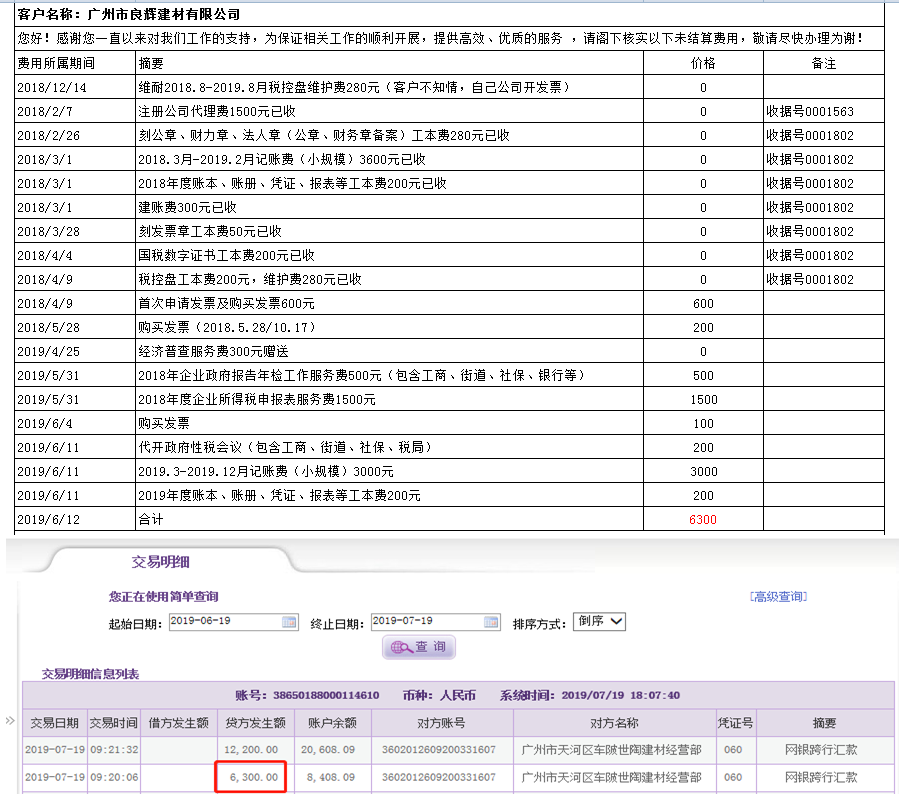Open the 高级查询 advanced query link

coord(778,597)
